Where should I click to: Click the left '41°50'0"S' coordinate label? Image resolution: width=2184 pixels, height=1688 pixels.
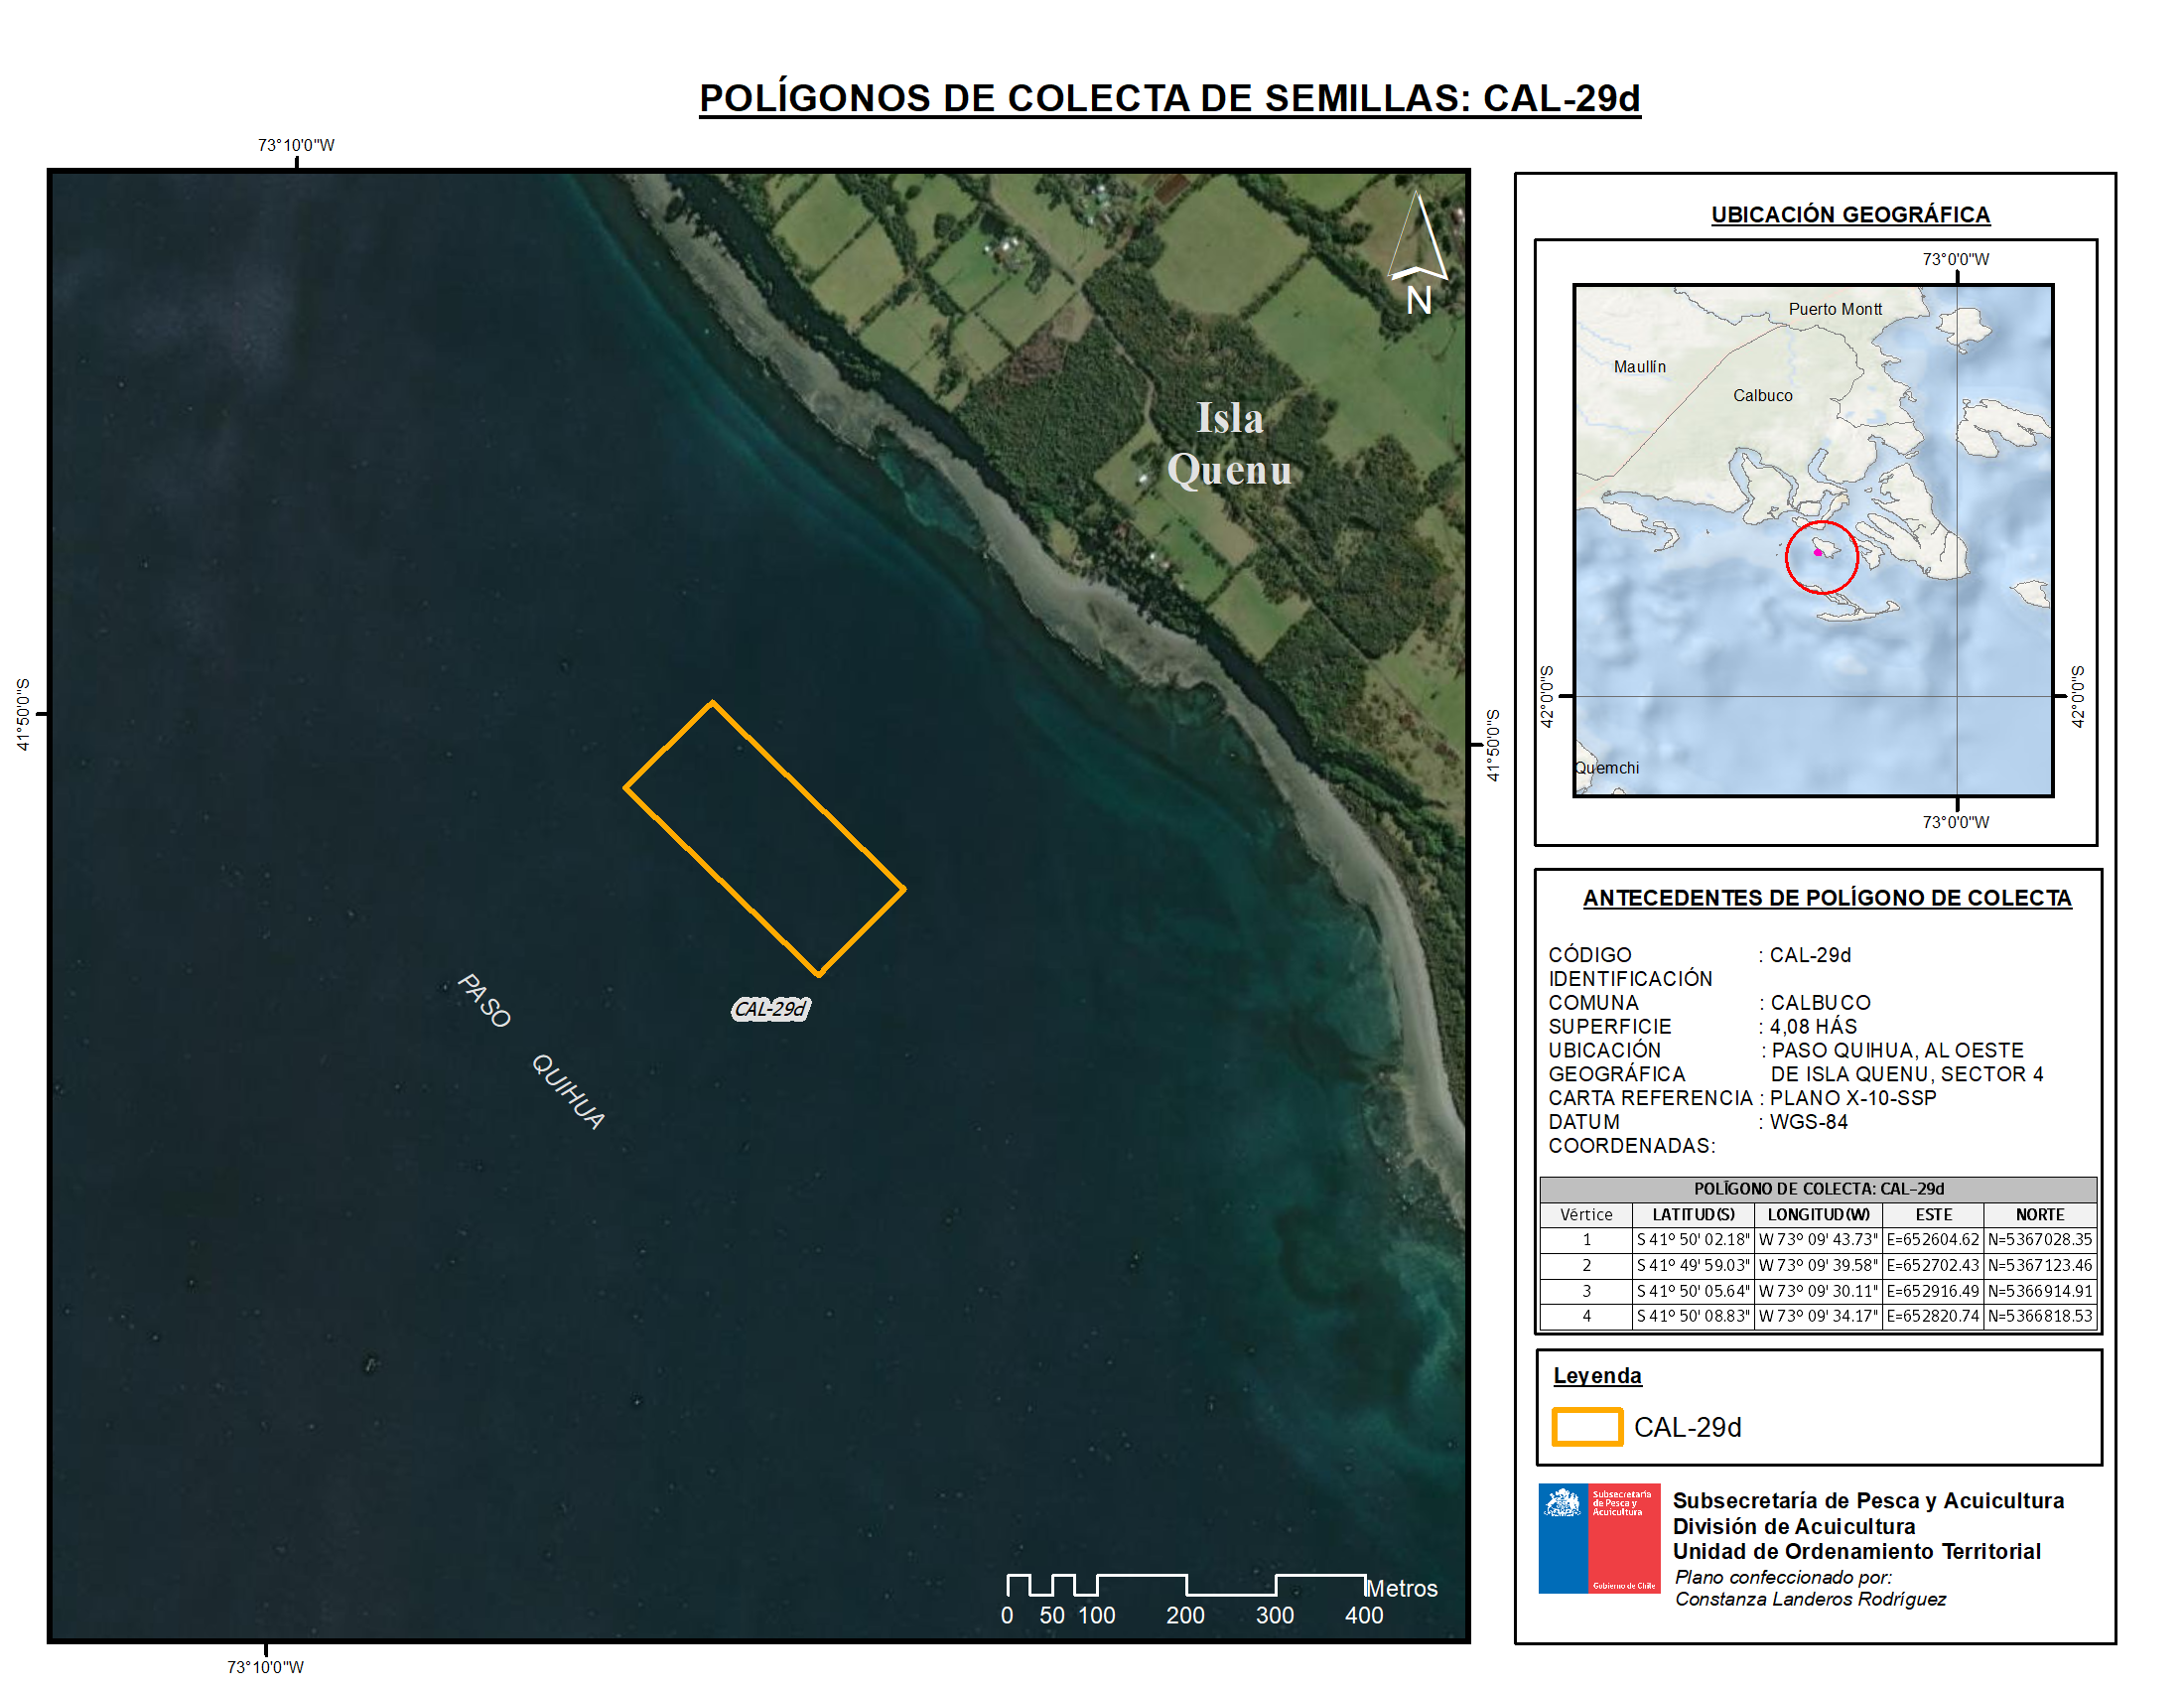(23, 714)
